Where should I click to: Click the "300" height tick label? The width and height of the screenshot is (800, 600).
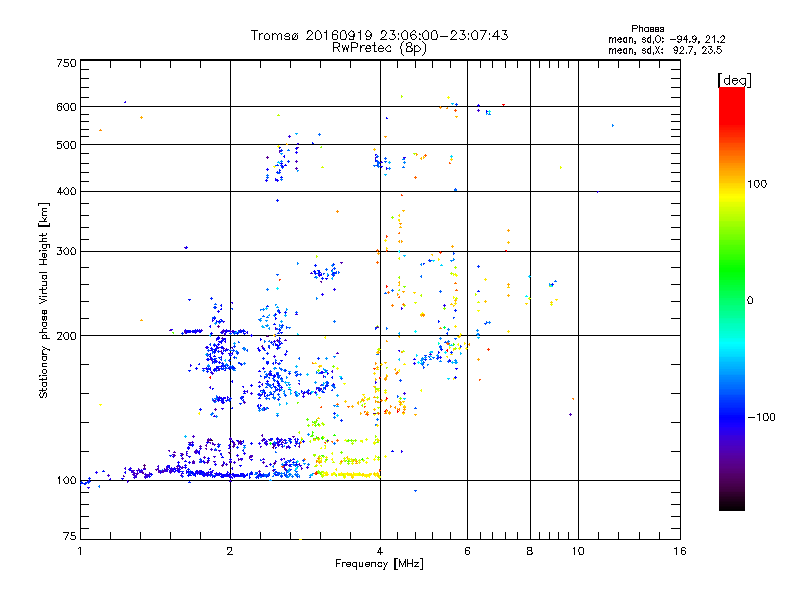point(66,252)
